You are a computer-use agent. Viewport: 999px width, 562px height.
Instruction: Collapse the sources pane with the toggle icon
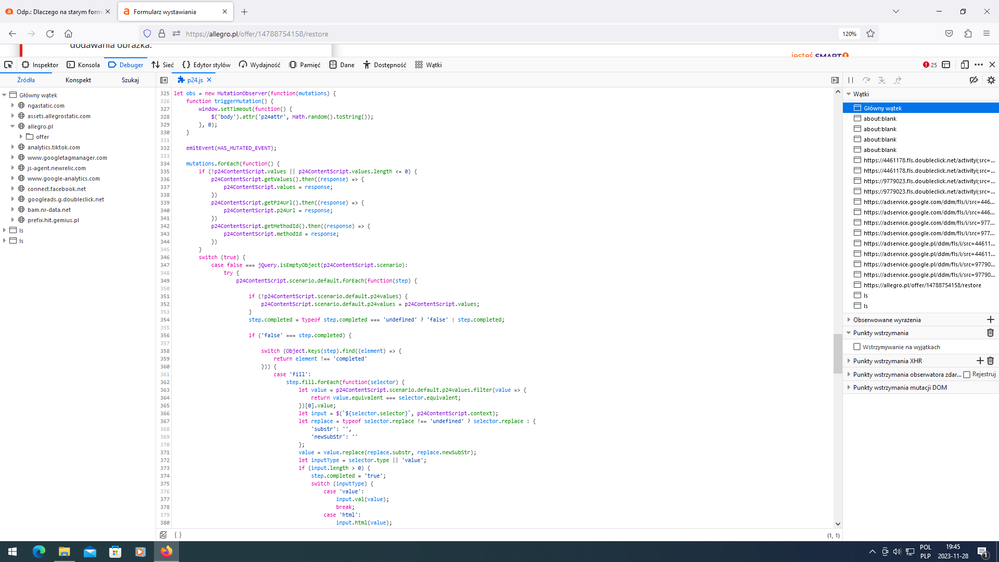pos(164,80)
